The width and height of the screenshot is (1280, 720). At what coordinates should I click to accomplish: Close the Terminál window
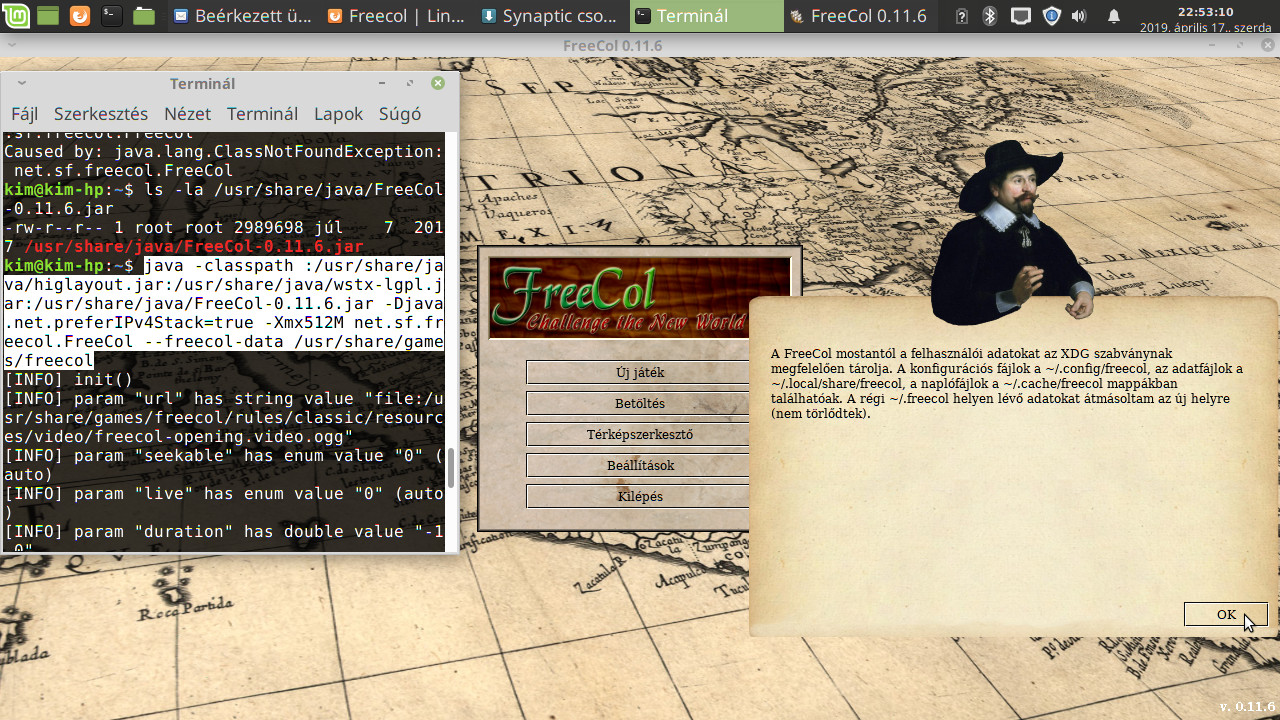[438, 84]
